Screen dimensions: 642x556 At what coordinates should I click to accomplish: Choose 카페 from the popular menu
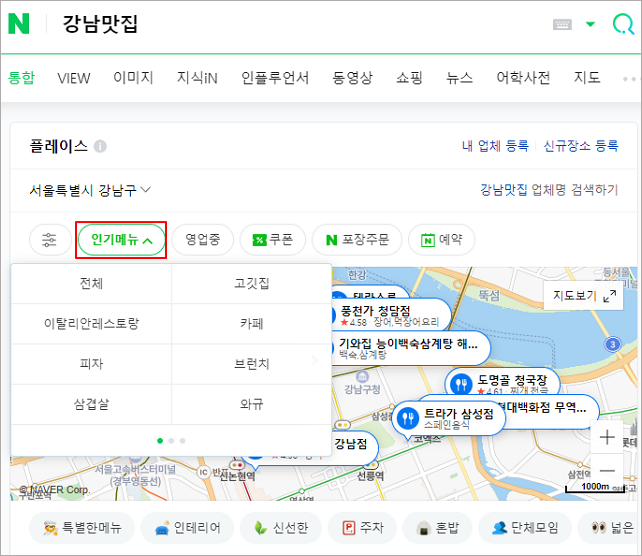(x=251, y=323)
